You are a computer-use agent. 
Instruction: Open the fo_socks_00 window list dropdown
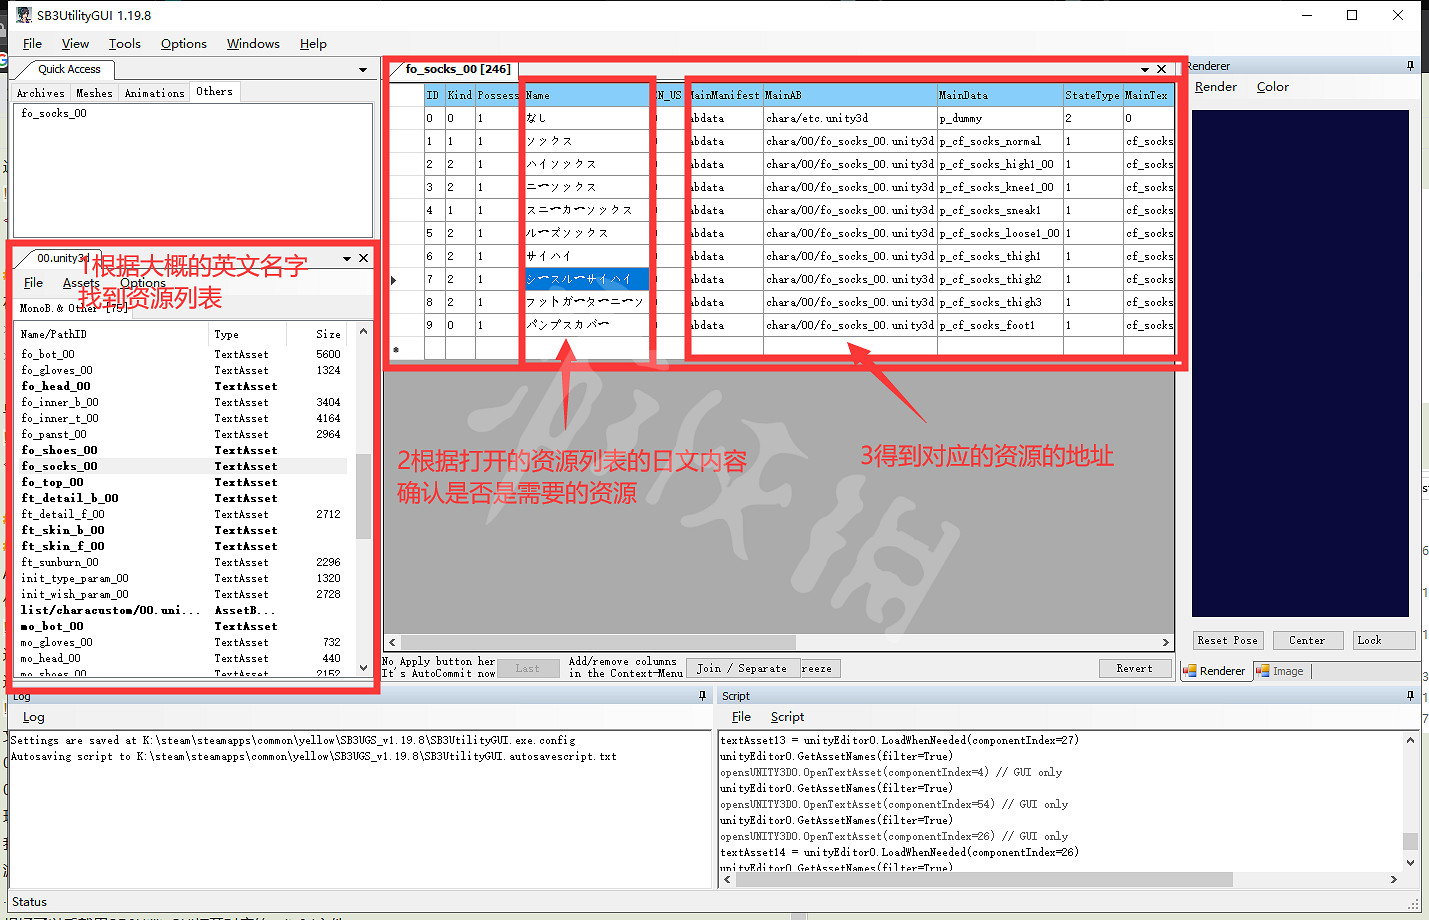click(x=1144, y=69)
